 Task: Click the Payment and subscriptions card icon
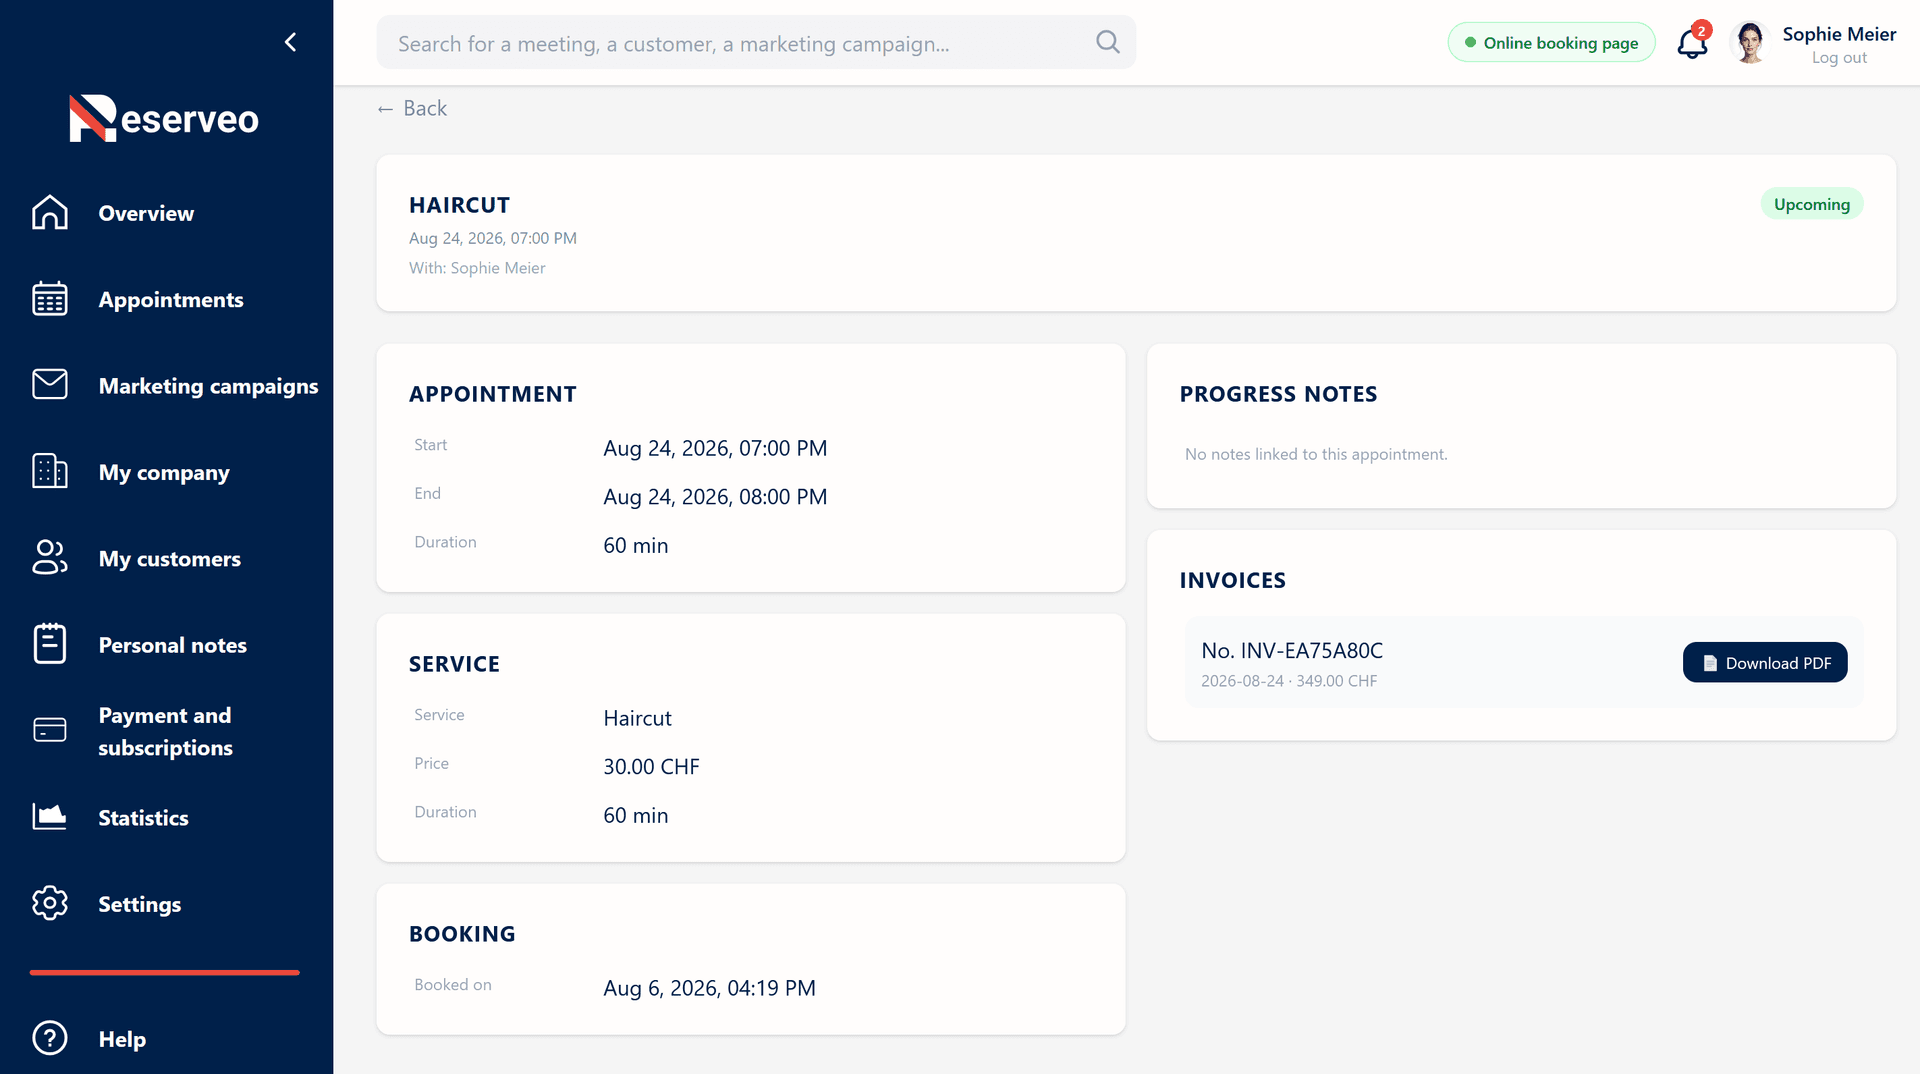click(50, 731)
